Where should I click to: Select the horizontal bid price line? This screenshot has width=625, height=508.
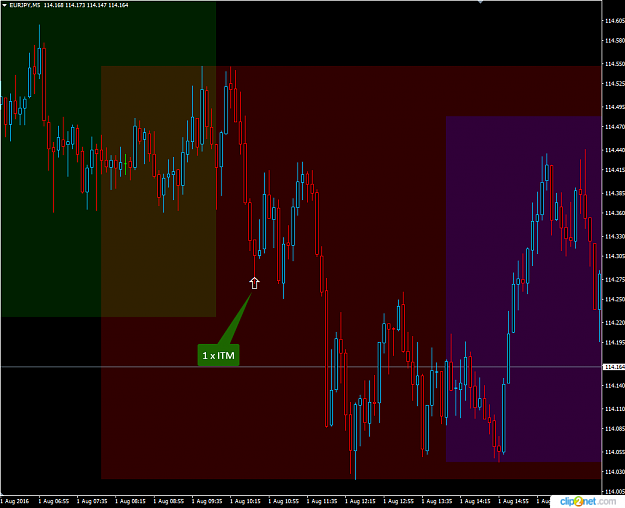click(x=301, y=366)
